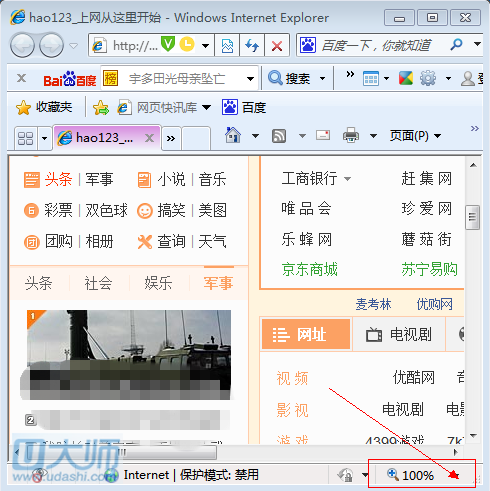This screenshot has height=491, width=490.
Task: Click the compatibility view broken-page icon
Action: pyautogui.click(x=227, y=45)
